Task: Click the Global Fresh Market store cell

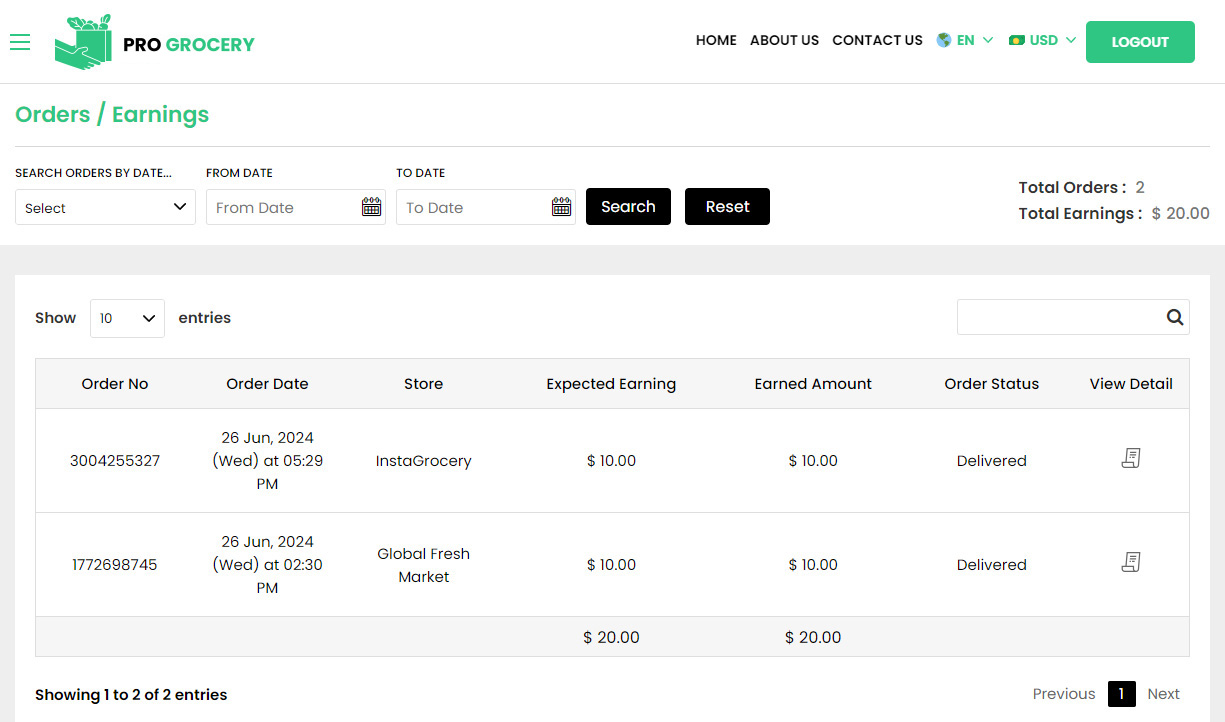Action: [x=423, y=565]
